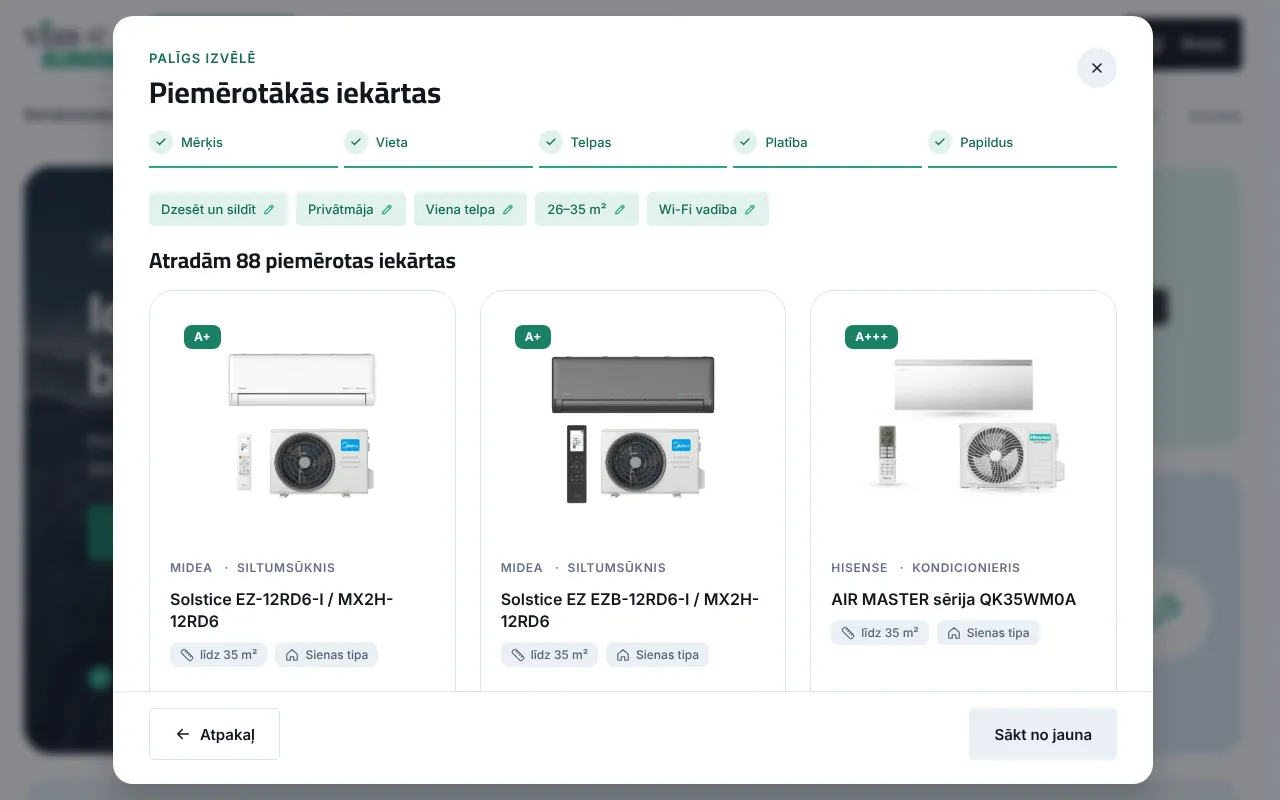The height and width of the screenshot is (800, 1280).
Task: Click the checkmark icon beside Papildus step
Action: pyautogui.click(x=939, y=142)
